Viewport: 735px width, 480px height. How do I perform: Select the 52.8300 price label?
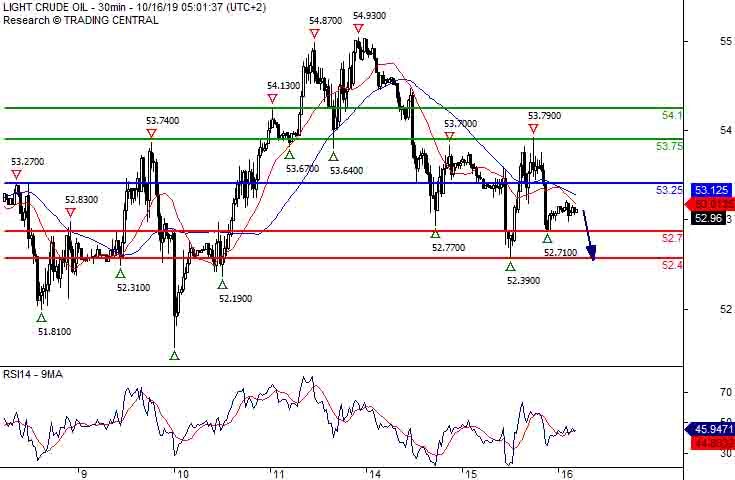(x=82, y=200)
